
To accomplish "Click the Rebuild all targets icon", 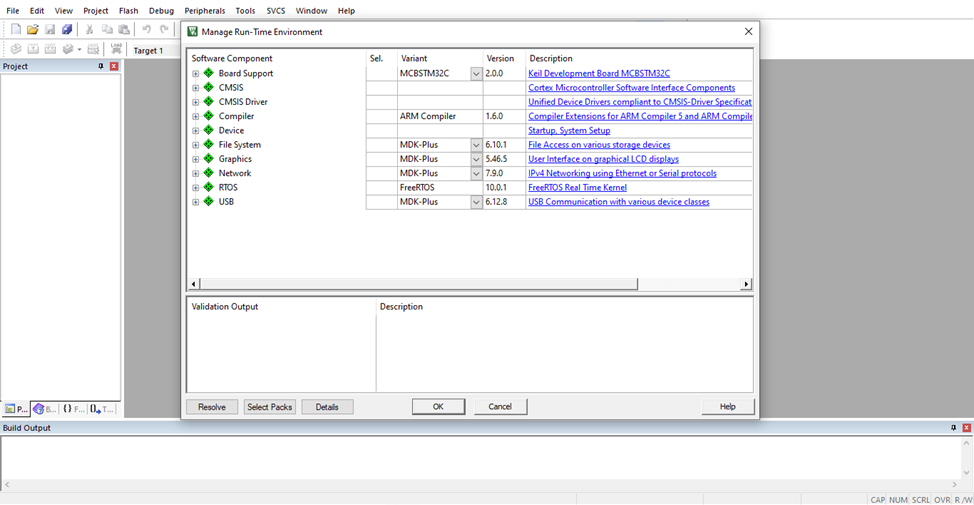I will 50,49.
